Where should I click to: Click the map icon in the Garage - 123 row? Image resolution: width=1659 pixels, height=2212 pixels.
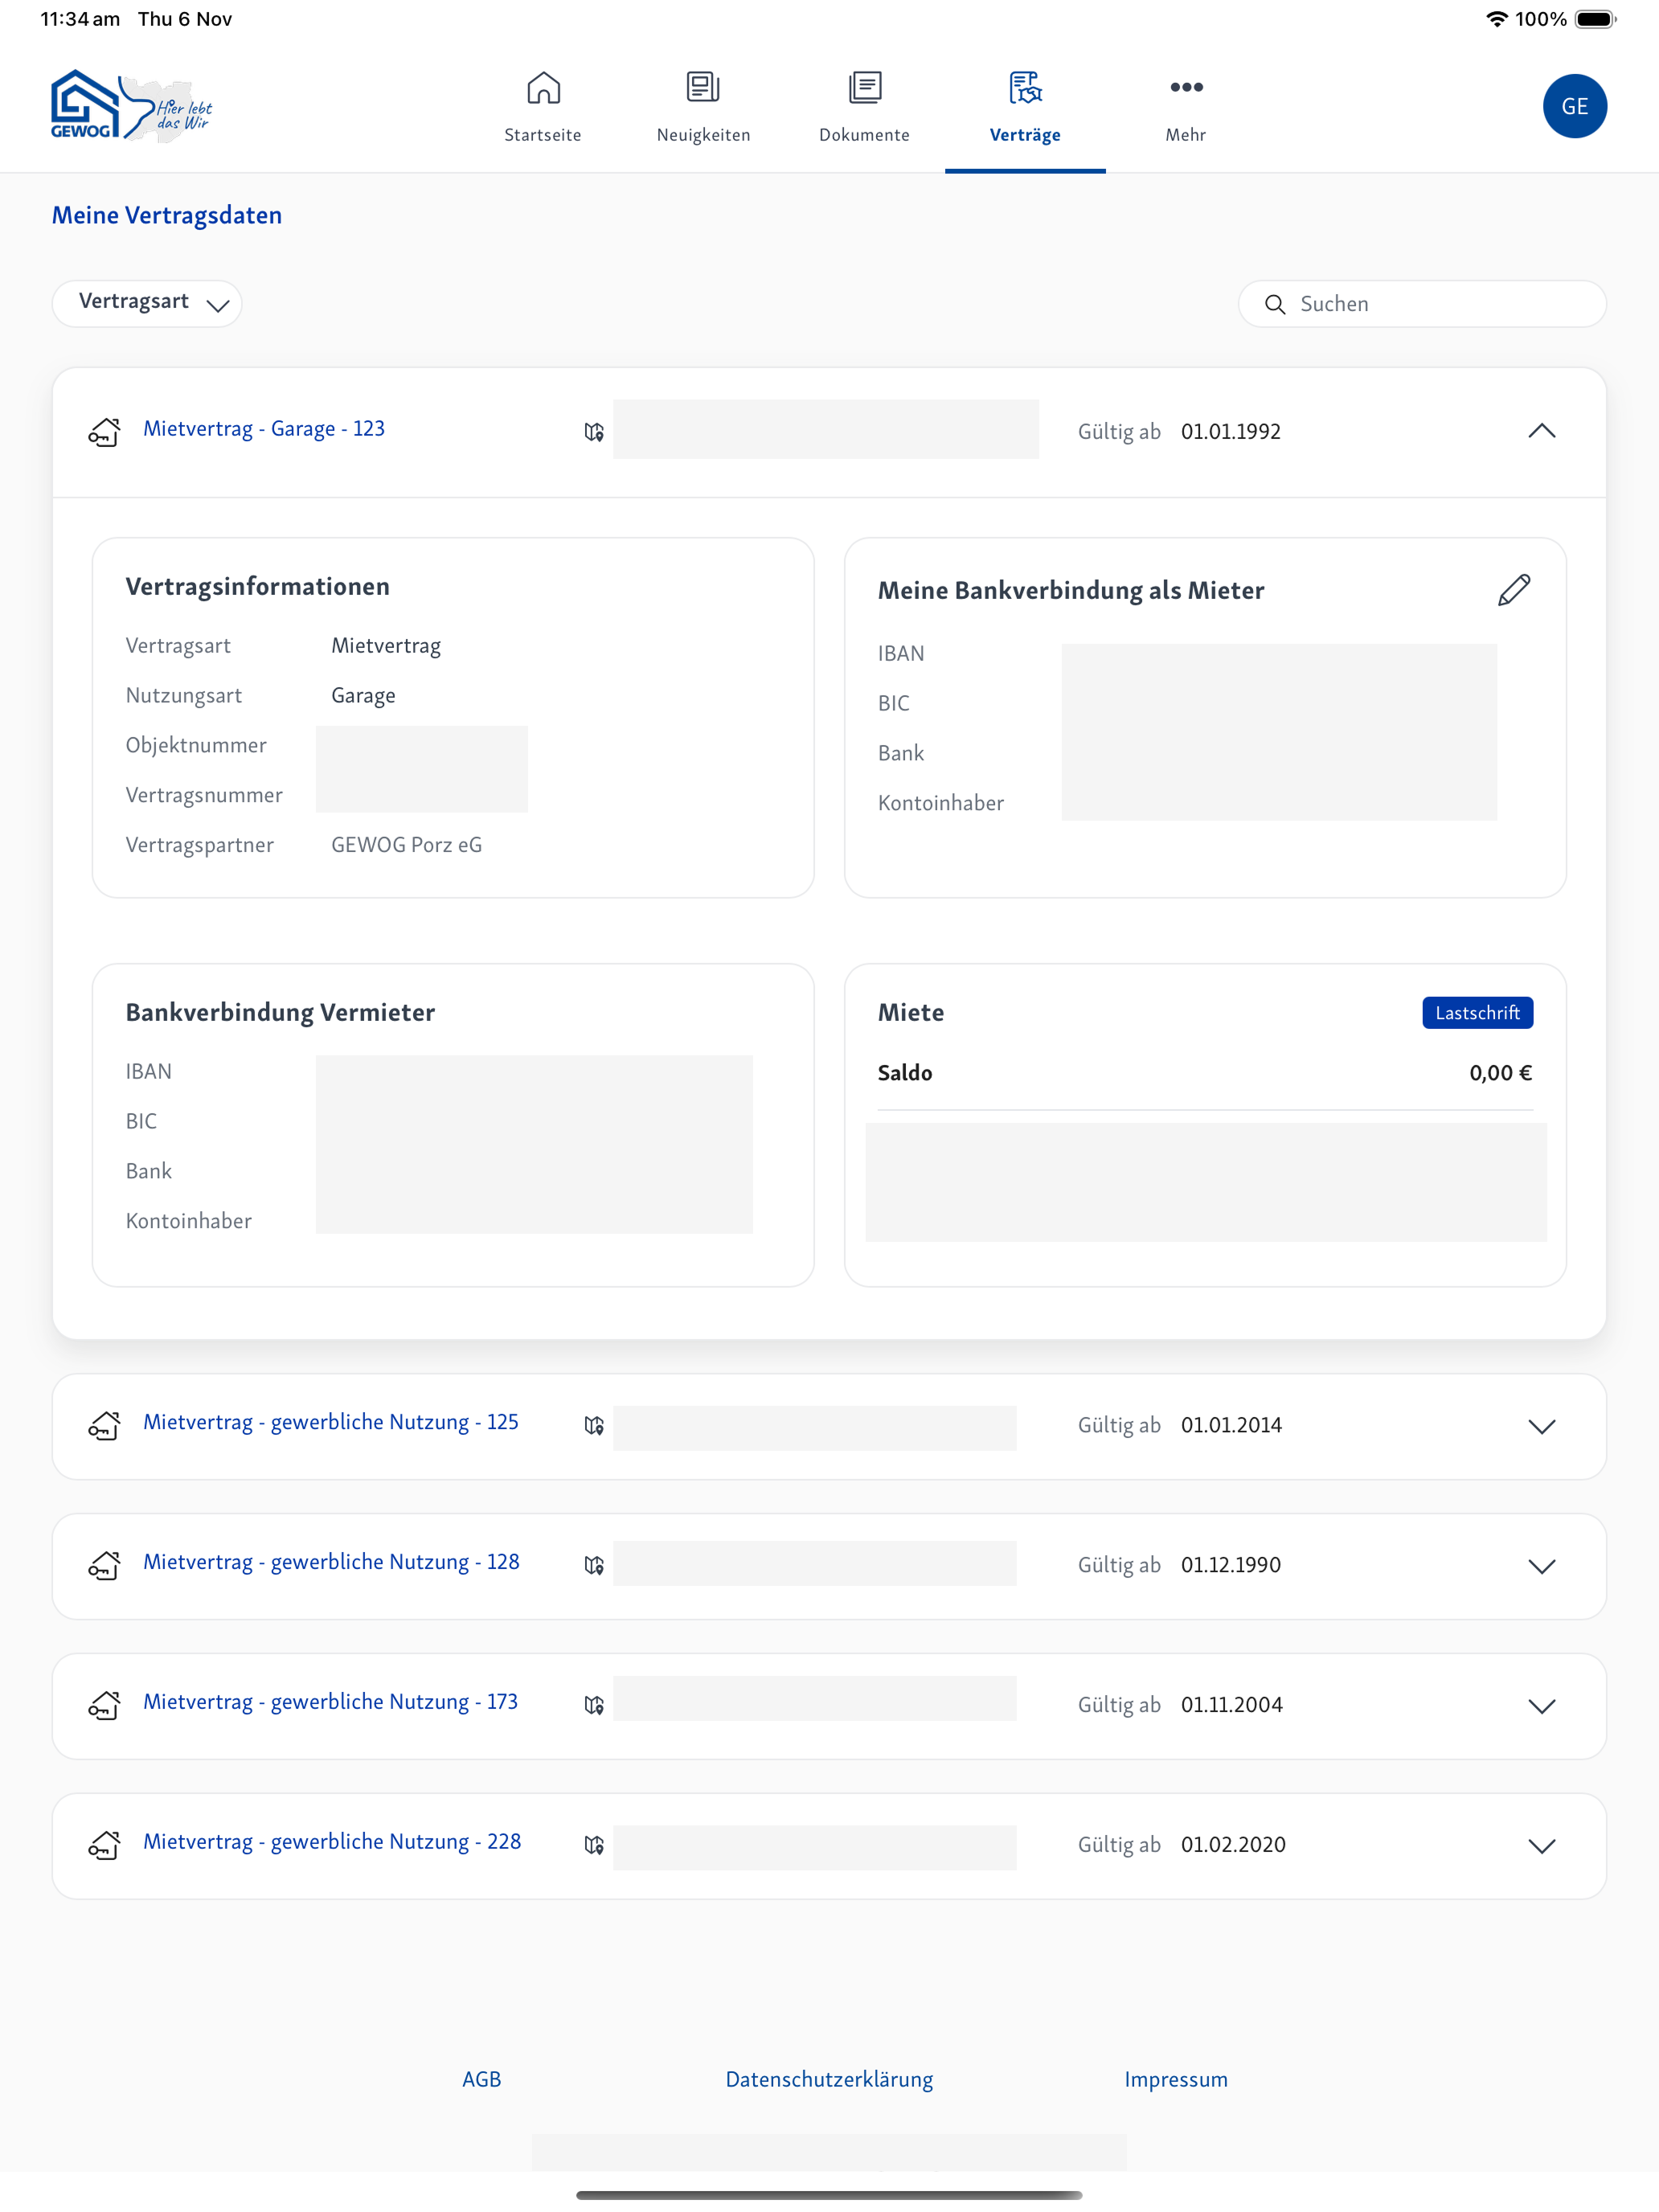(594, 432)
